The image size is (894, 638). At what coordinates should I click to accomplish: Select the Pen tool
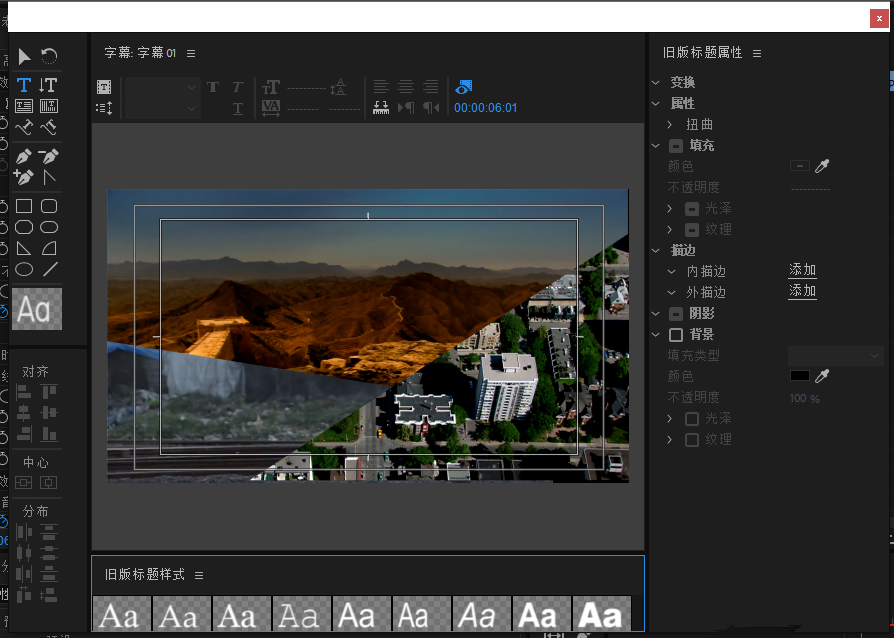(x=24, y=156)
